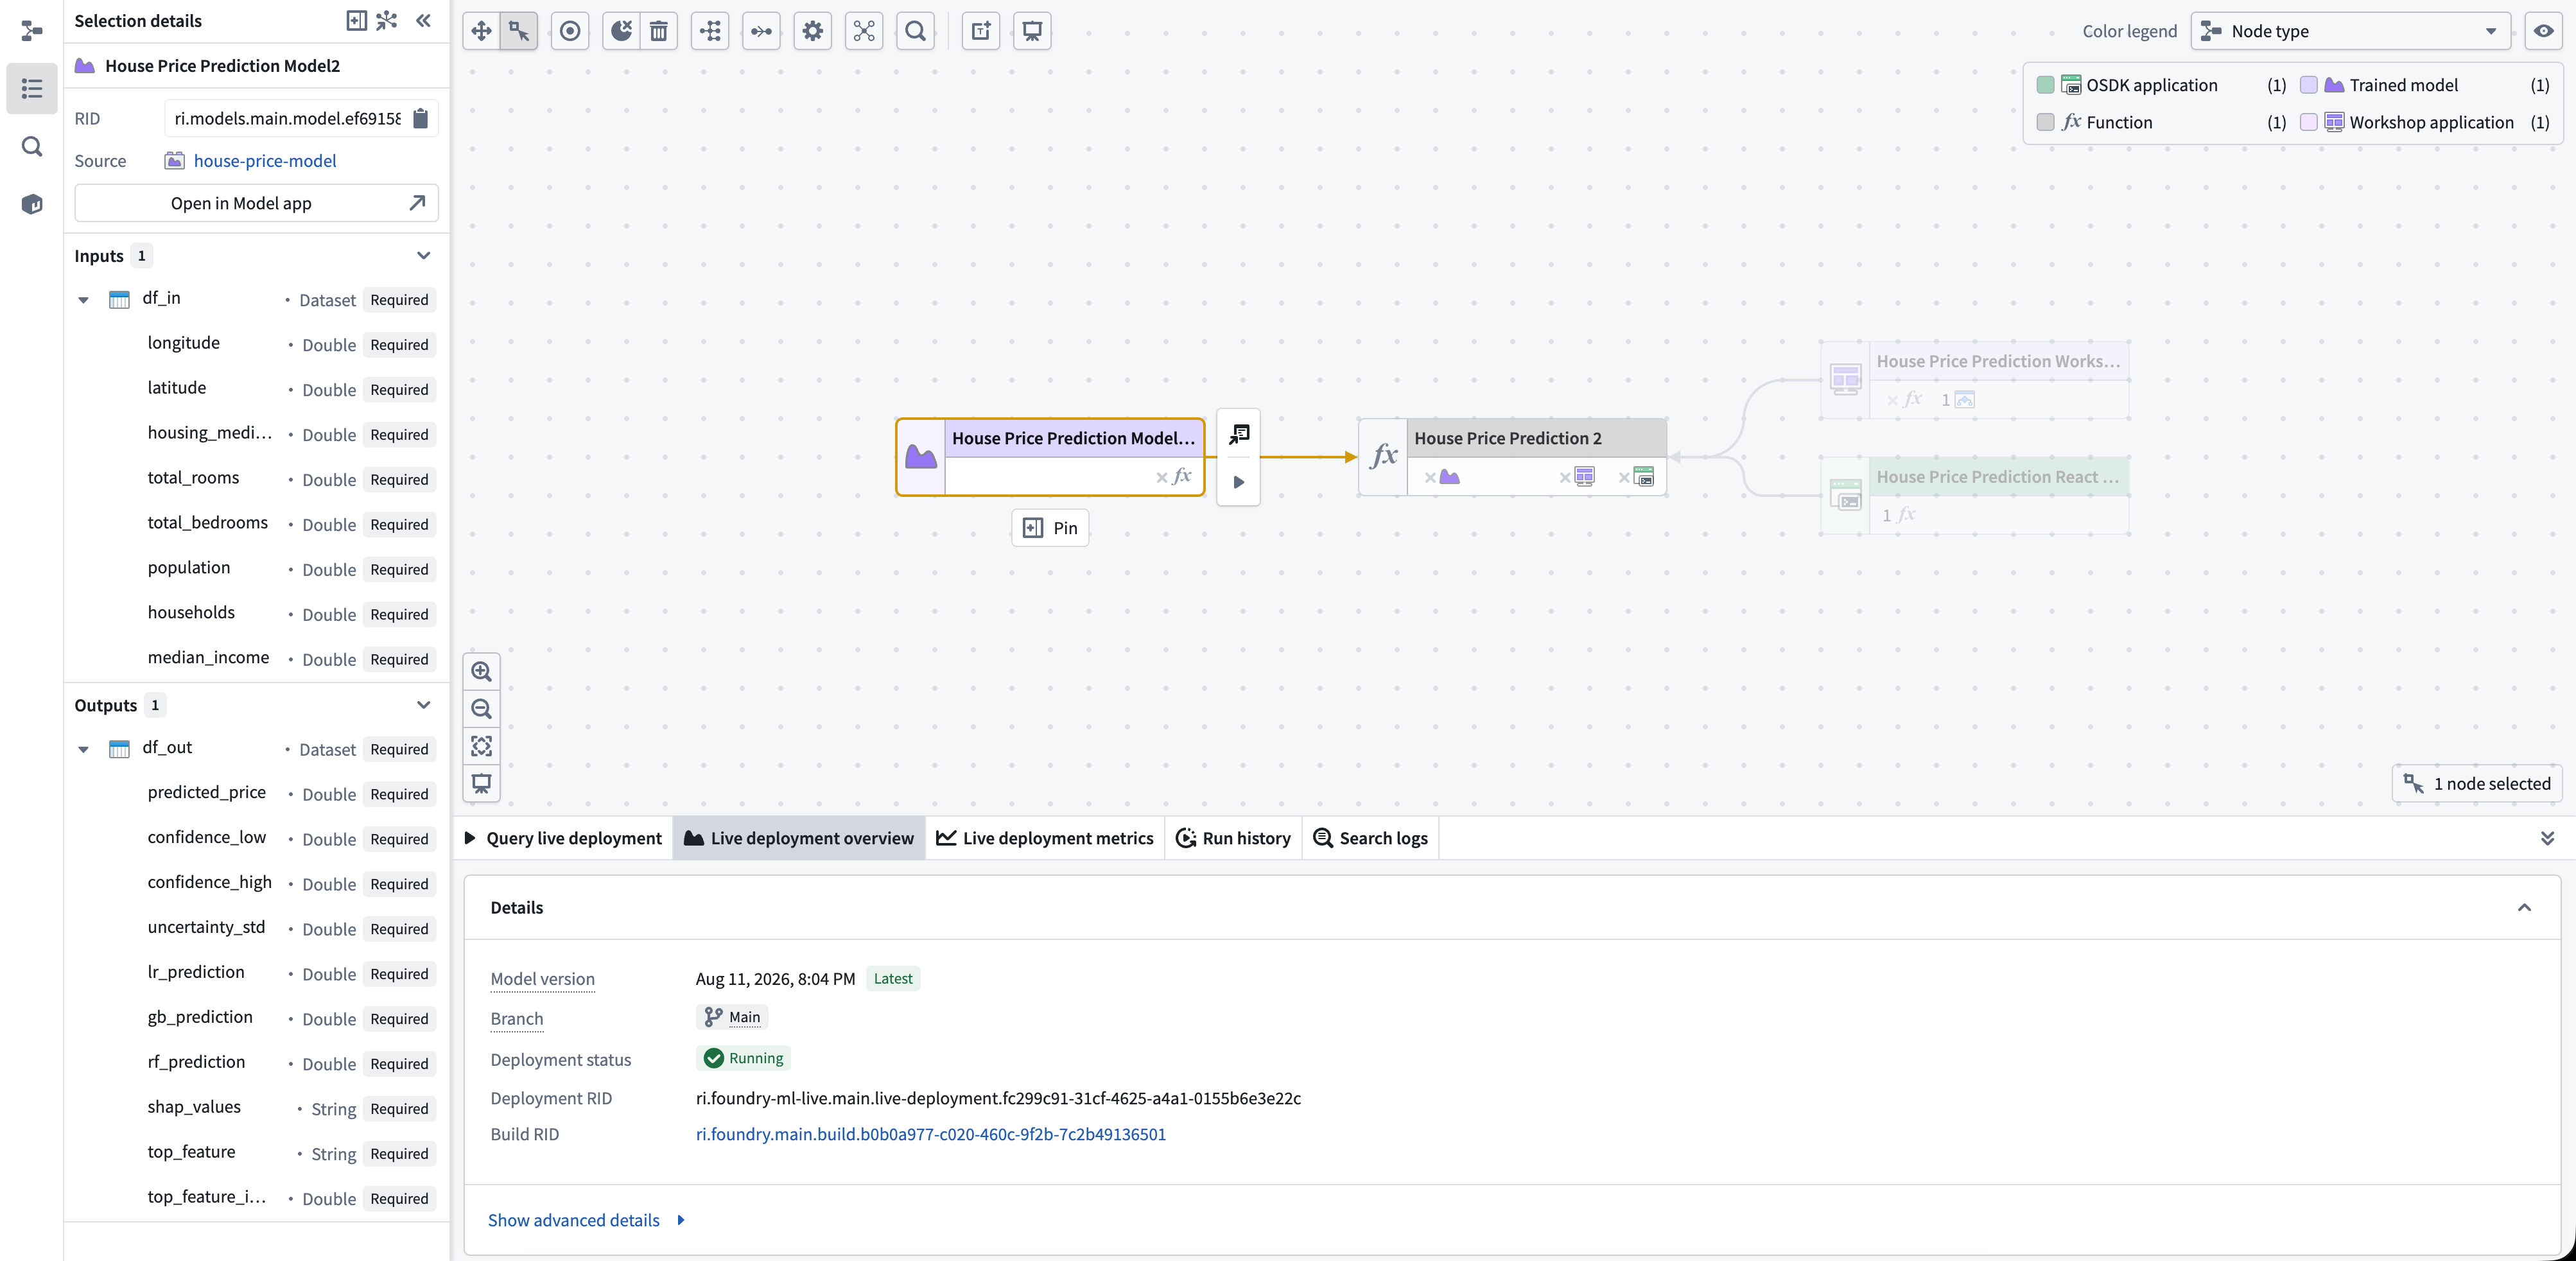Click the fit-to-screen zoom icon

click(x=482, y=746)
